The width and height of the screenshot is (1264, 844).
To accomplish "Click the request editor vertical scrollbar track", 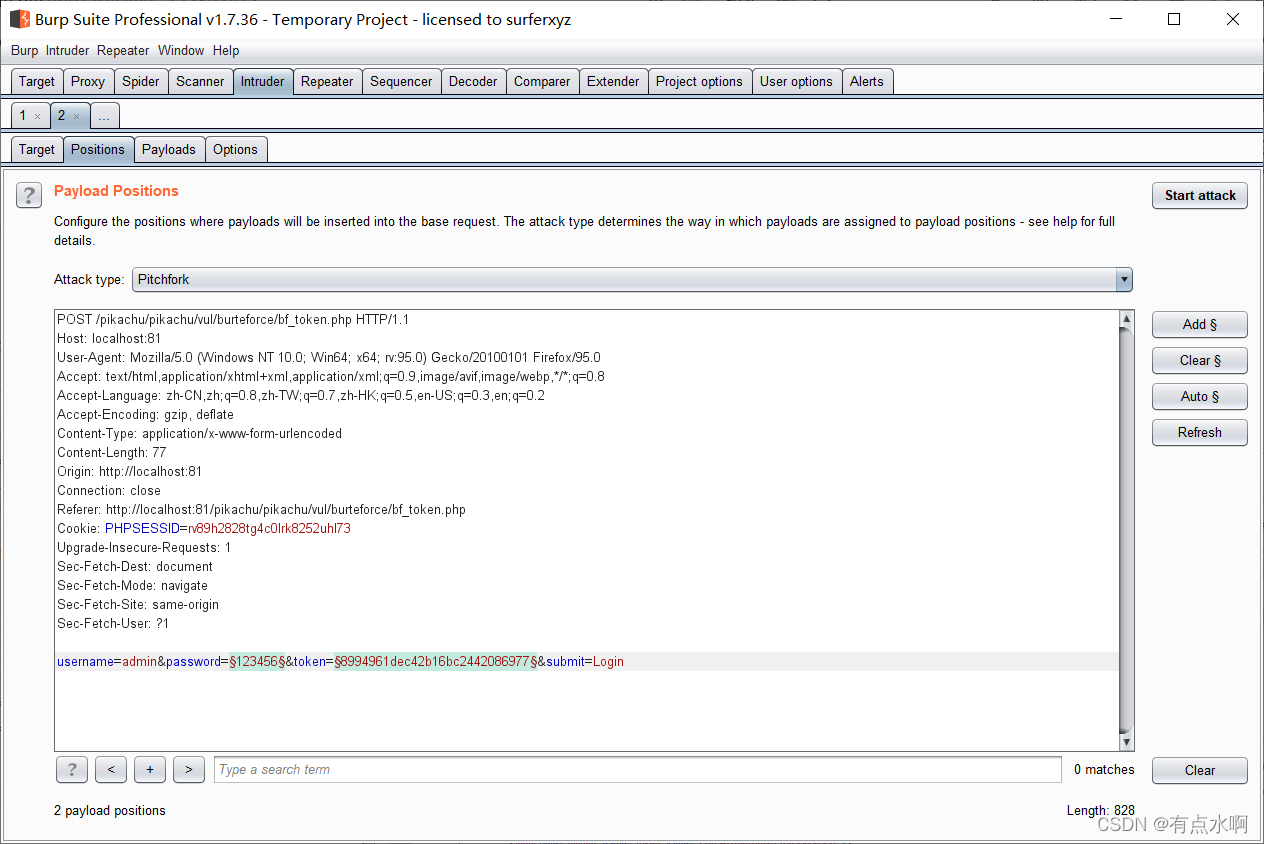I will click(x=1127, y=530).
